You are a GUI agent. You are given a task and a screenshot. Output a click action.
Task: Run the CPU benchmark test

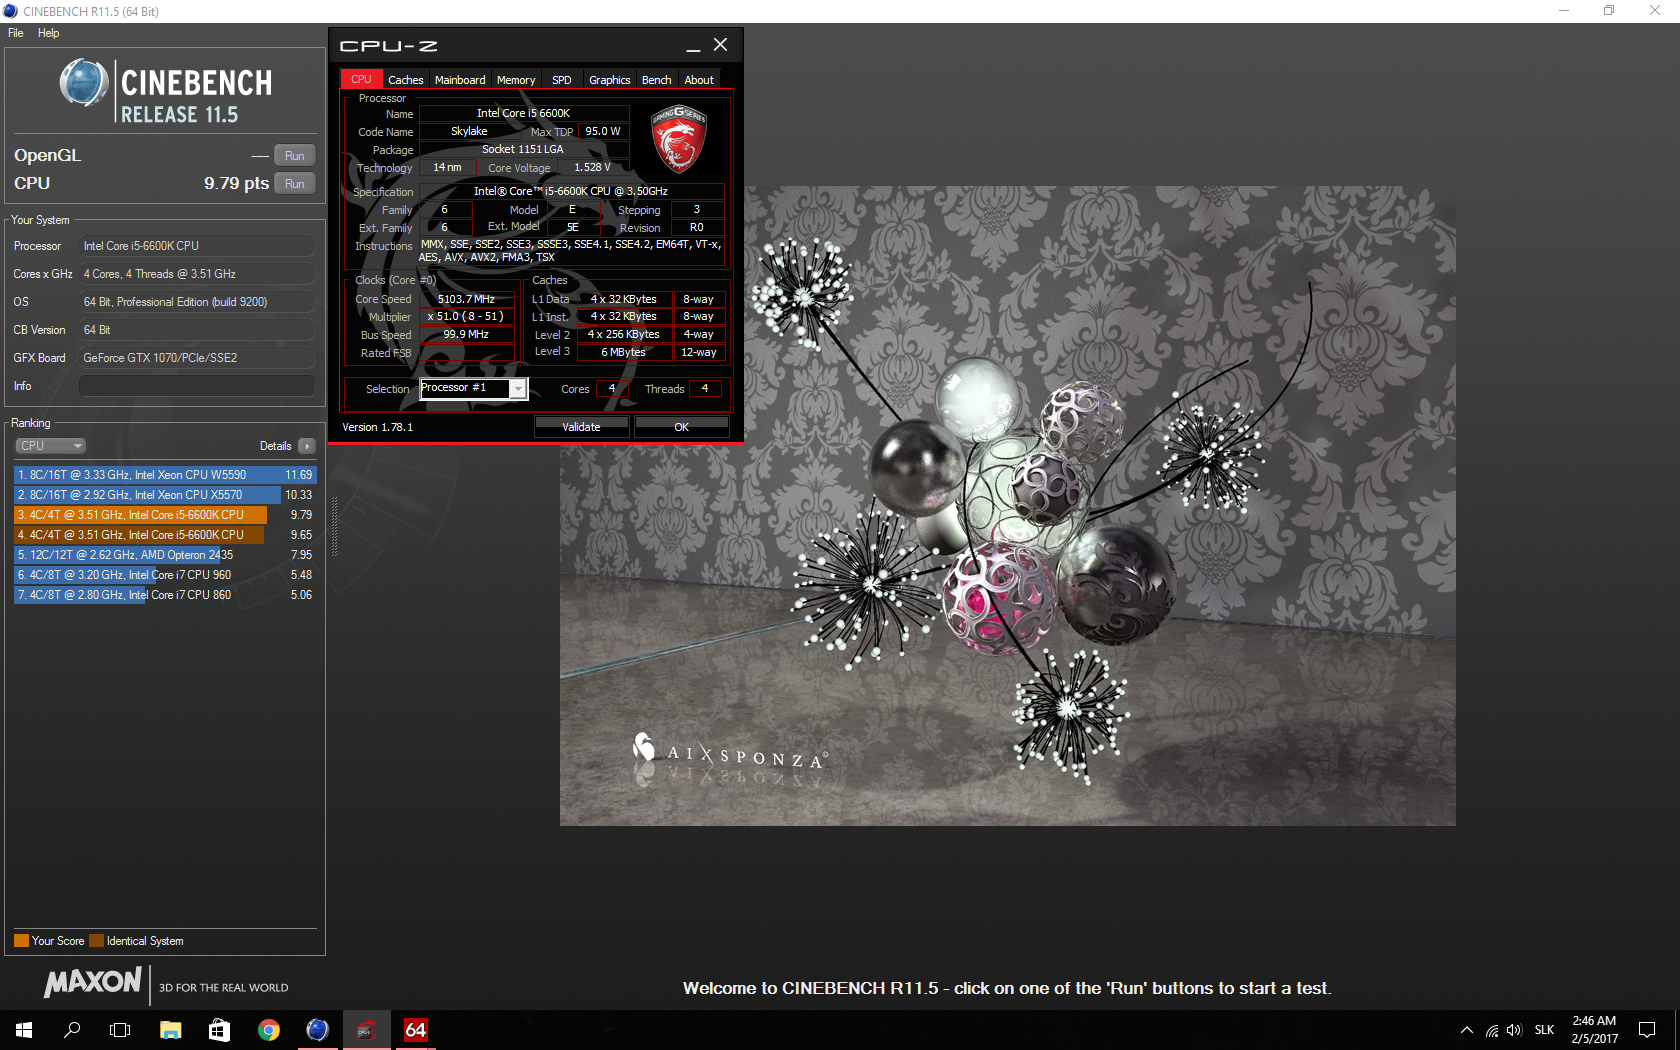tap(295, 183)
